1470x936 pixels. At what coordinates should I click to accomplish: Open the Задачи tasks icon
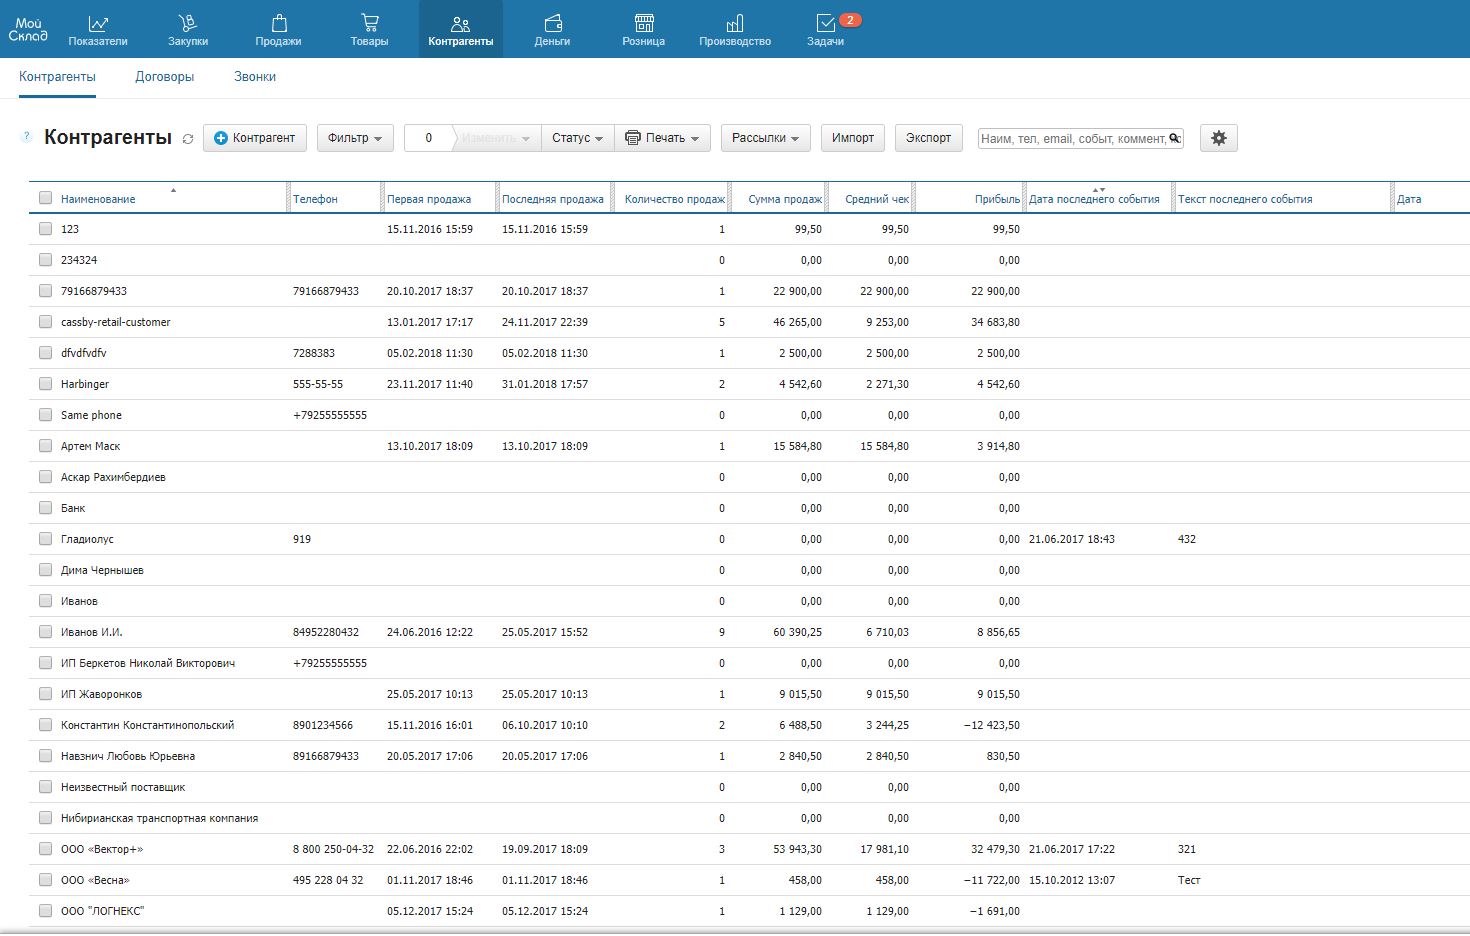click(x=825, y=23)
